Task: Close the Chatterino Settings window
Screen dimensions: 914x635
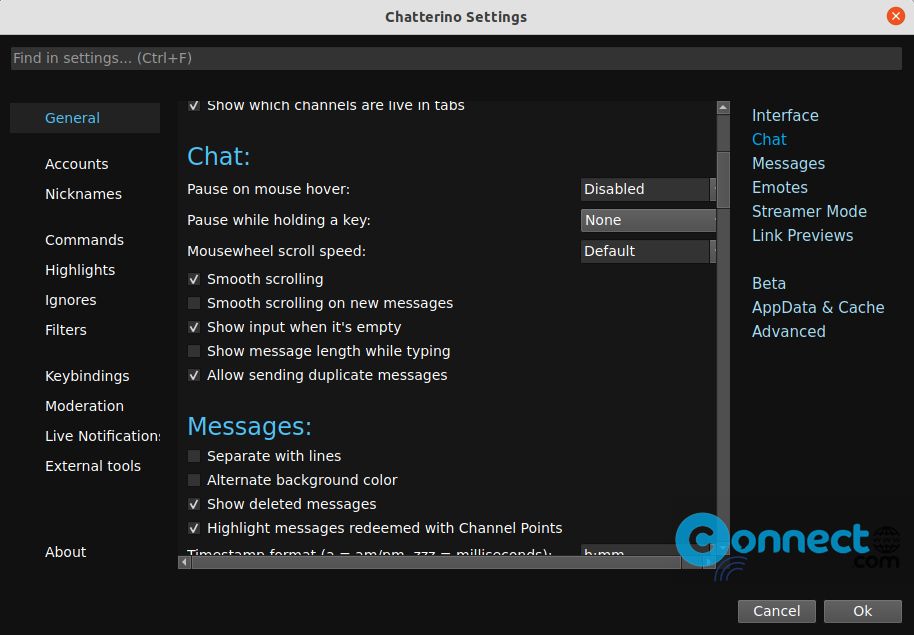Action: [895, 16]
